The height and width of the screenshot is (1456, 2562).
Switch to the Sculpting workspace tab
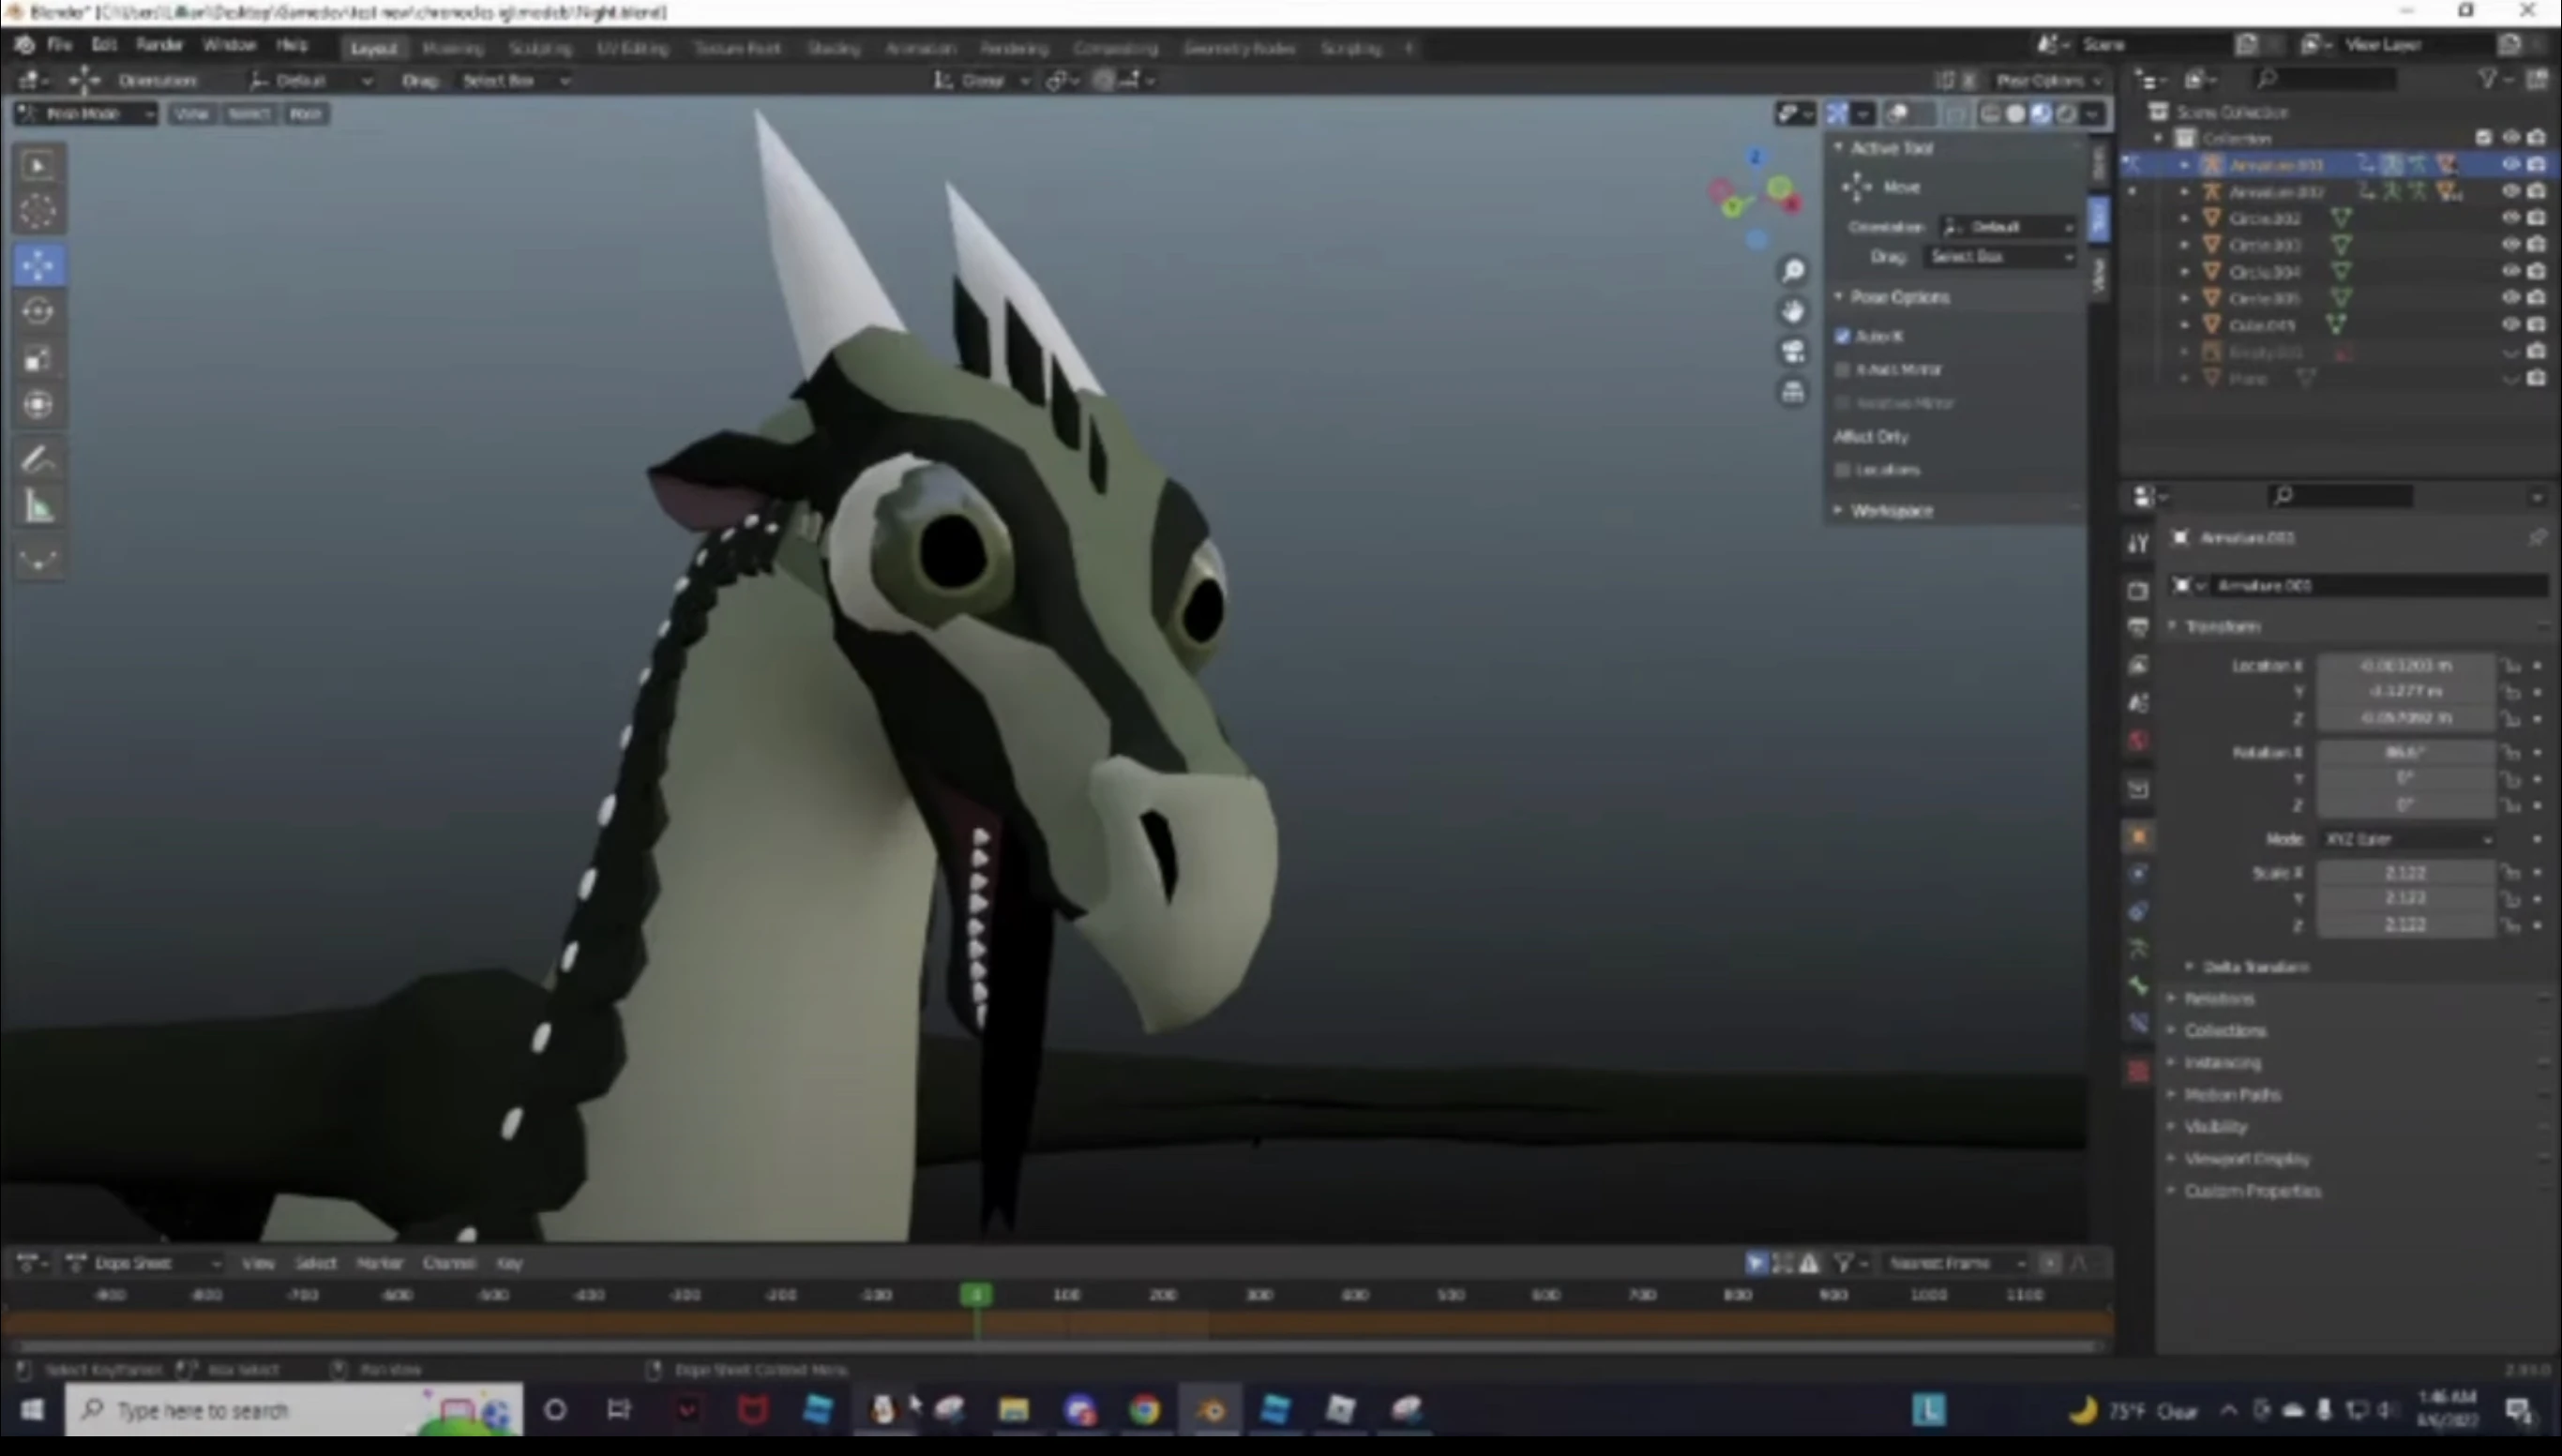tap(540, 48)
